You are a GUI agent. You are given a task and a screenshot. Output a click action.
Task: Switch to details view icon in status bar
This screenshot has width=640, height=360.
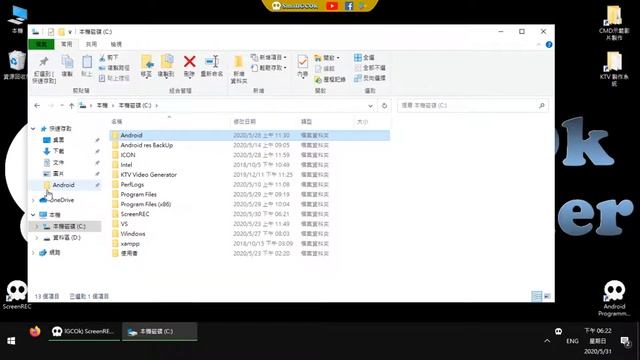[x=537, y=296]
